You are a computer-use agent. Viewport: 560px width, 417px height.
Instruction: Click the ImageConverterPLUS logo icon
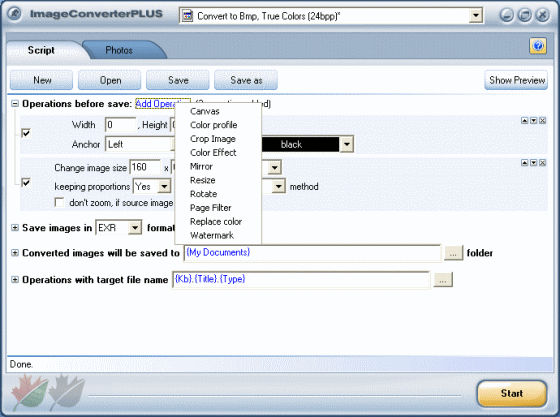[x=15, y=14]
